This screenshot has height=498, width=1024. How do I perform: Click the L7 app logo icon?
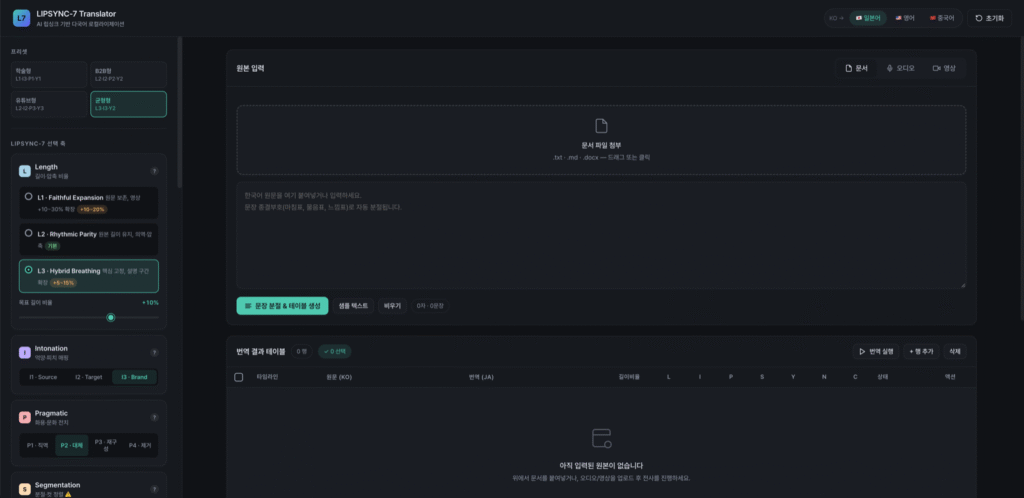(22, 18)
